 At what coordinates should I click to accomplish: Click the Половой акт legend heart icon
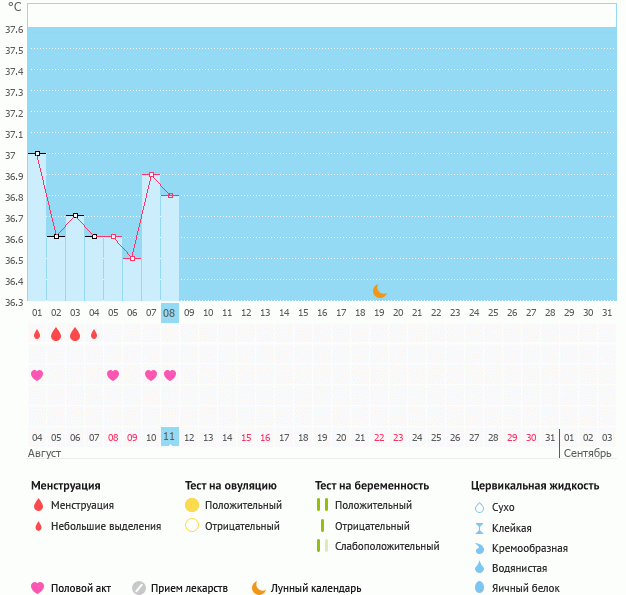click(38, 588)
